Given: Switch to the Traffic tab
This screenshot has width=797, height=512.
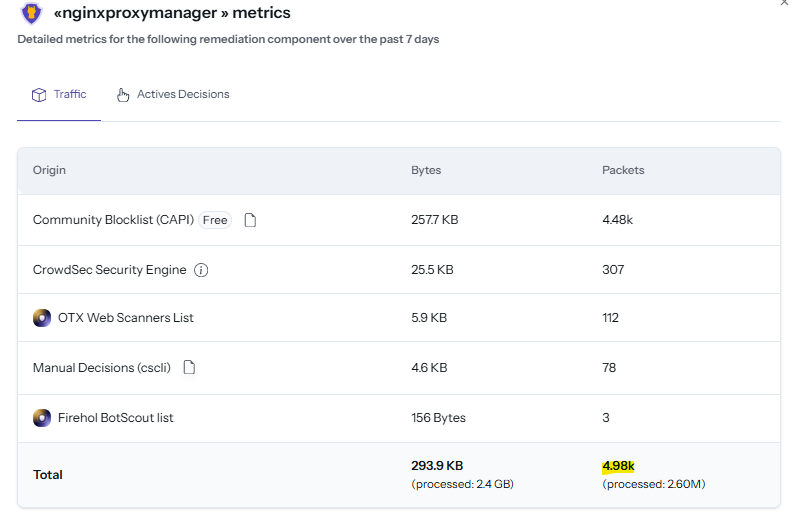Looking at the screenshot, I should pos(70,95).
